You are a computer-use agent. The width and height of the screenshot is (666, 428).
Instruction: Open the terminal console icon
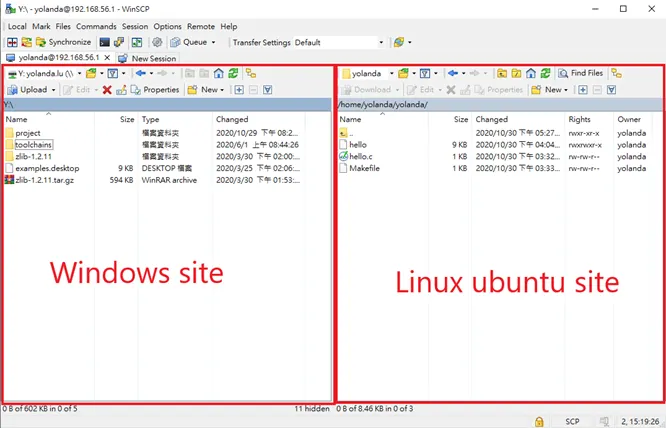click(104, 42)
